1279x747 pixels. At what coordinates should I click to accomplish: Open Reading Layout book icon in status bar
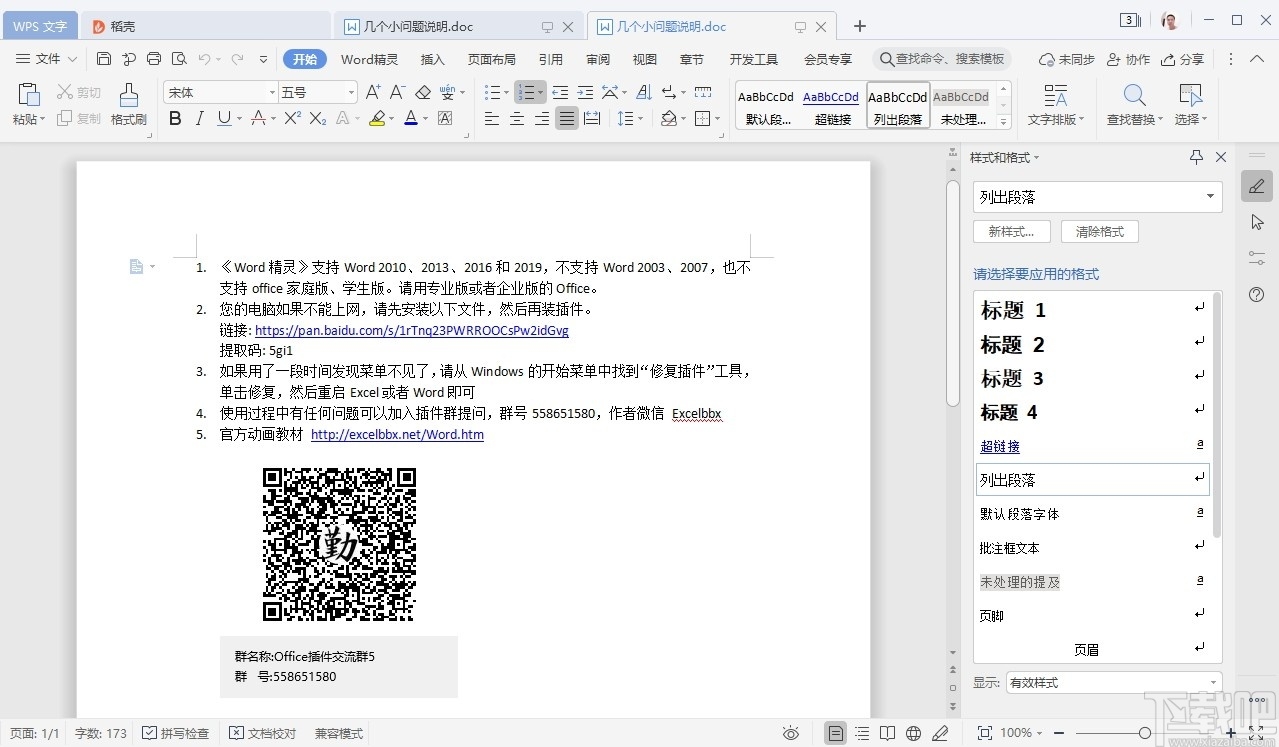pyautogui.click(x=887, y=733)
